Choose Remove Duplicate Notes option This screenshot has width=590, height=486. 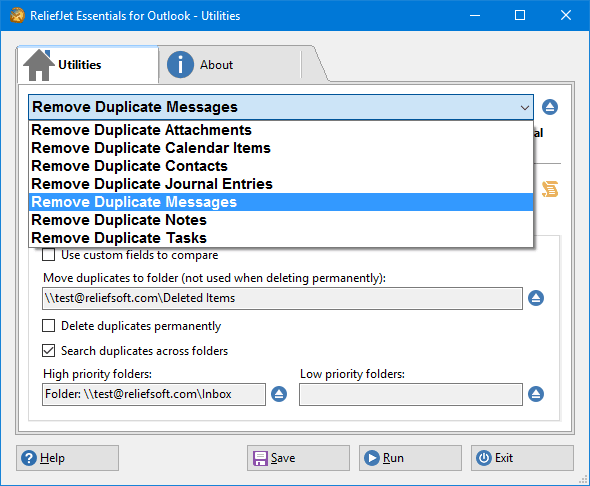tap(281, 220)
